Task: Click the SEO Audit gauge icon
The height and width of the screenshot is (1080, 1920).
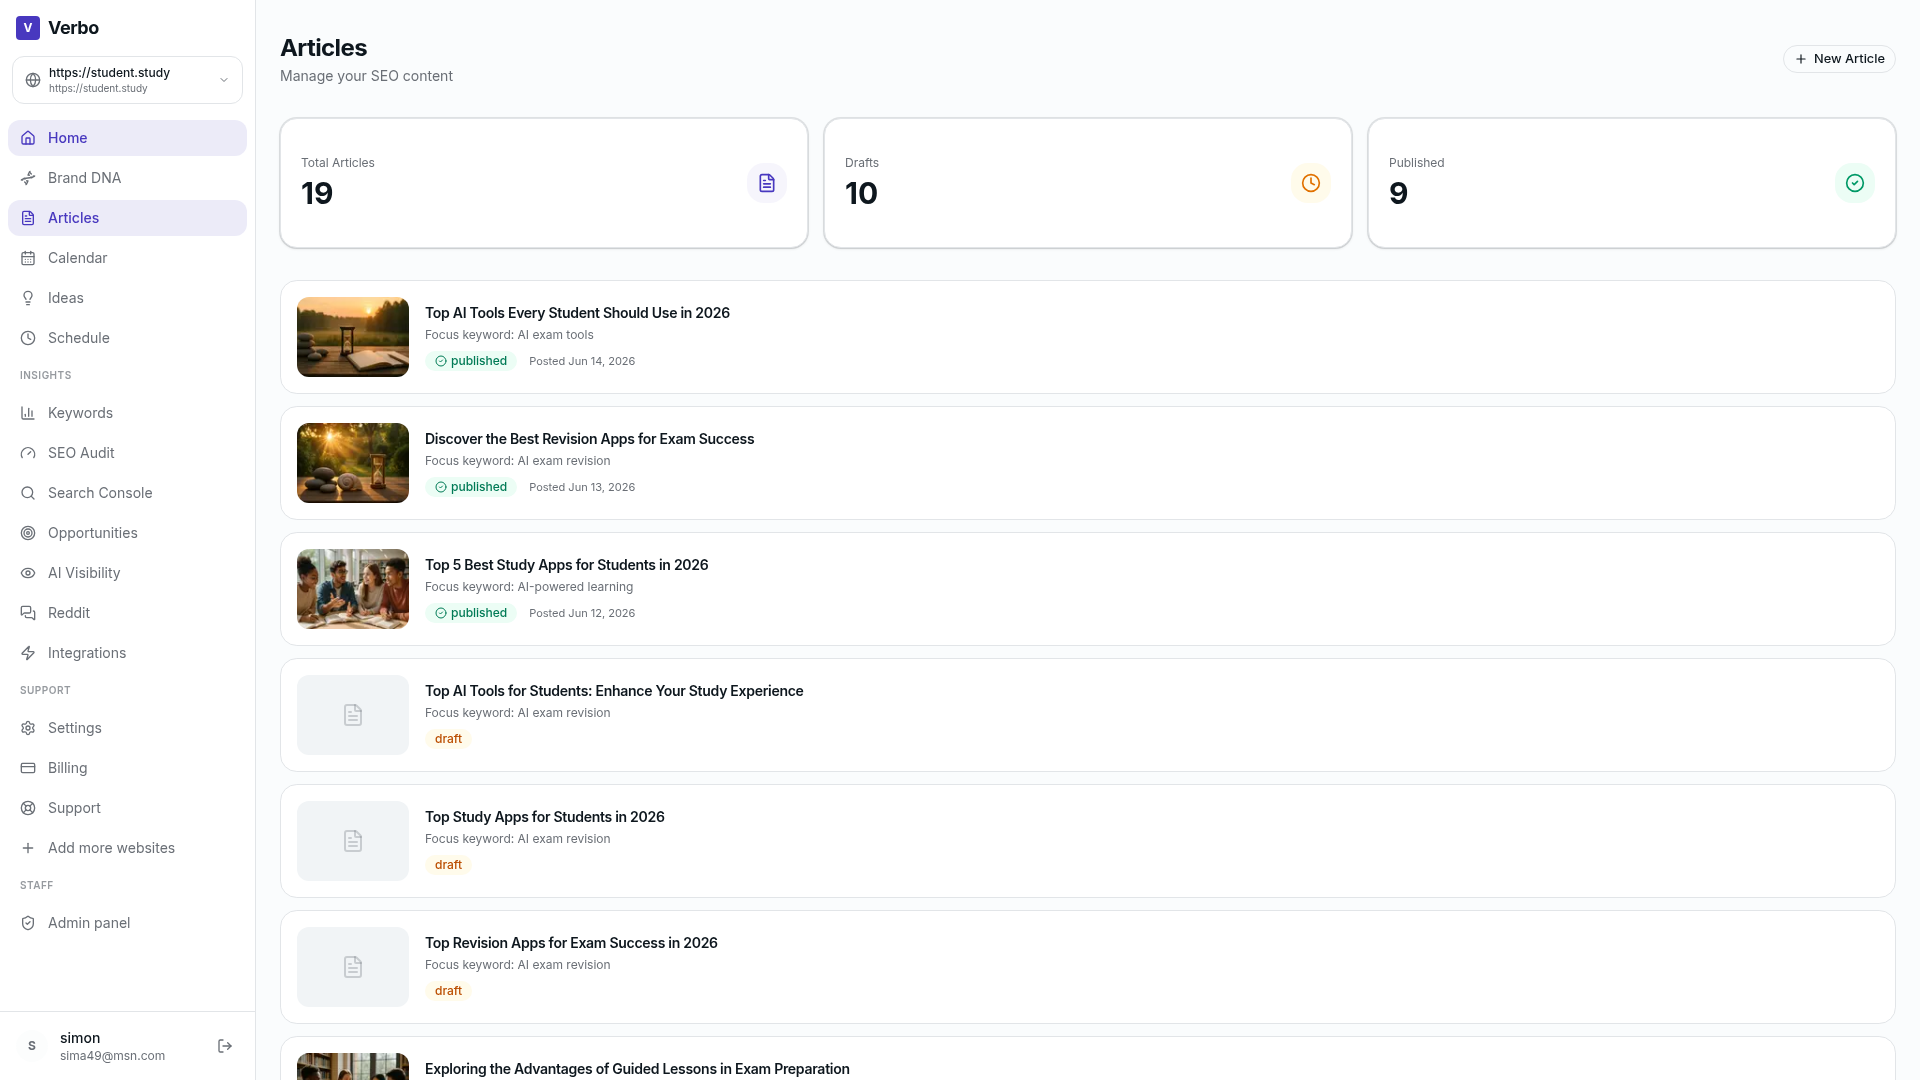Action: coord(28,453)
